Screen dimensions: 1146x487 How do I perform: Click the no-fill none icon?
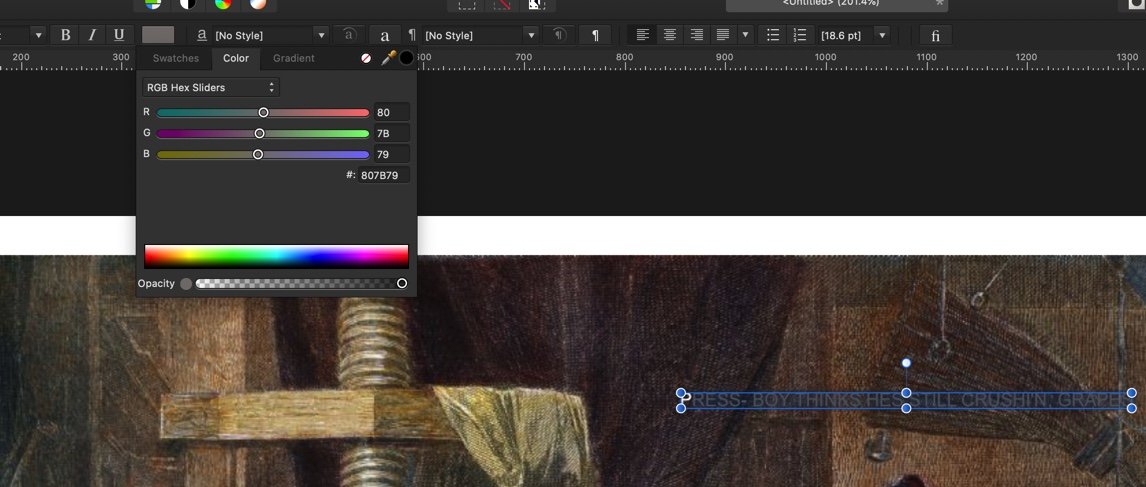[366, 58]
